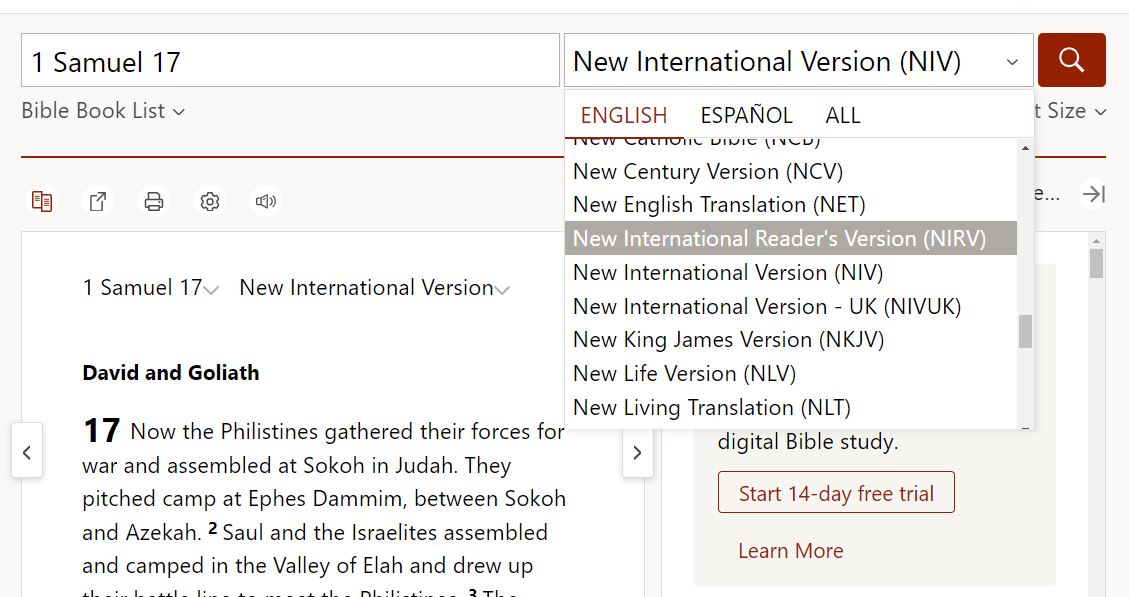Choose New Living Translation (NLT) option
This screenshot has height=597, width=1129.
(711, 408)
